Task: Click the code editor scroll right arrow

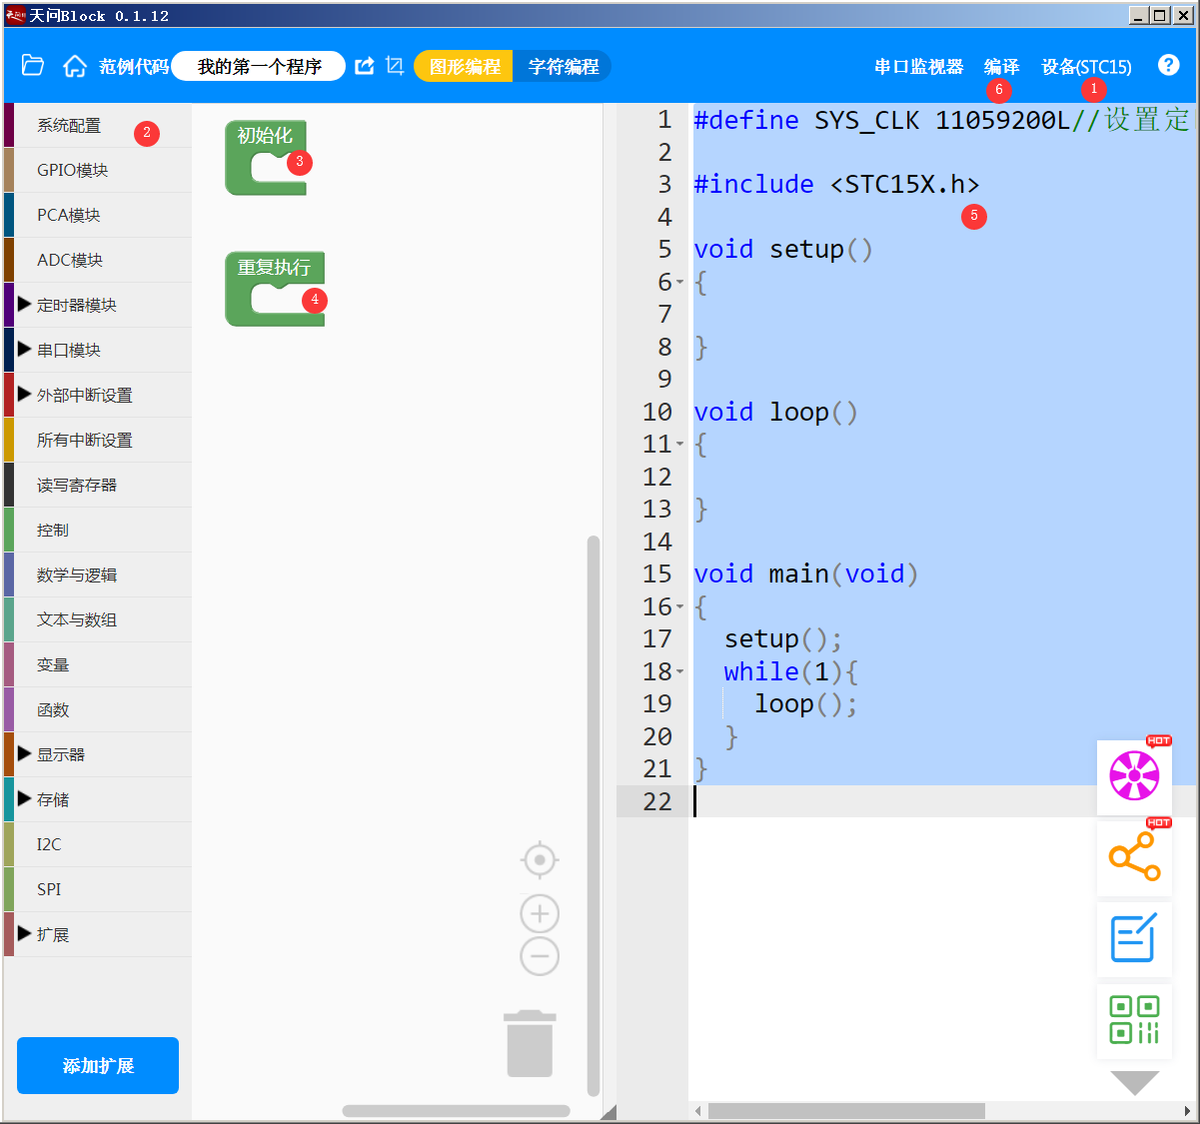Action: point(1187,1111)
